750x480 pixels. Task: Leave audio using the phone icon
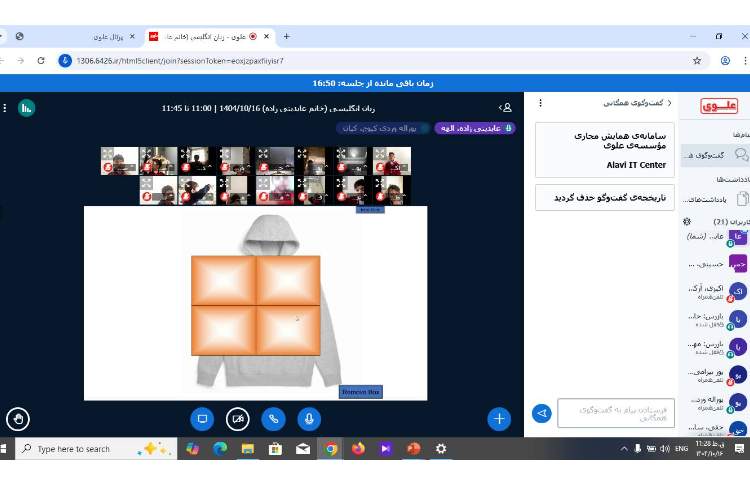pos(273,419)
